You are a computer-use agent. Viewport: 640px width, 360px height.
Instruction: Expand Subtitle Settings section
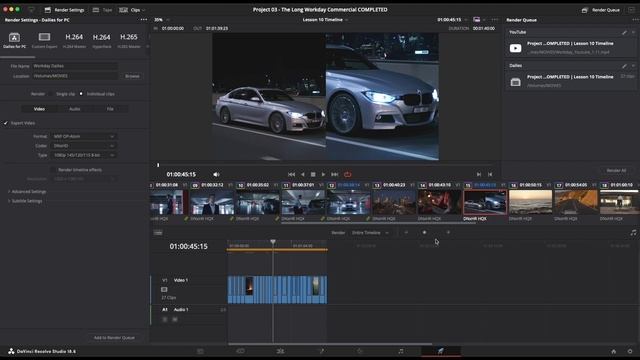point(25,201)
